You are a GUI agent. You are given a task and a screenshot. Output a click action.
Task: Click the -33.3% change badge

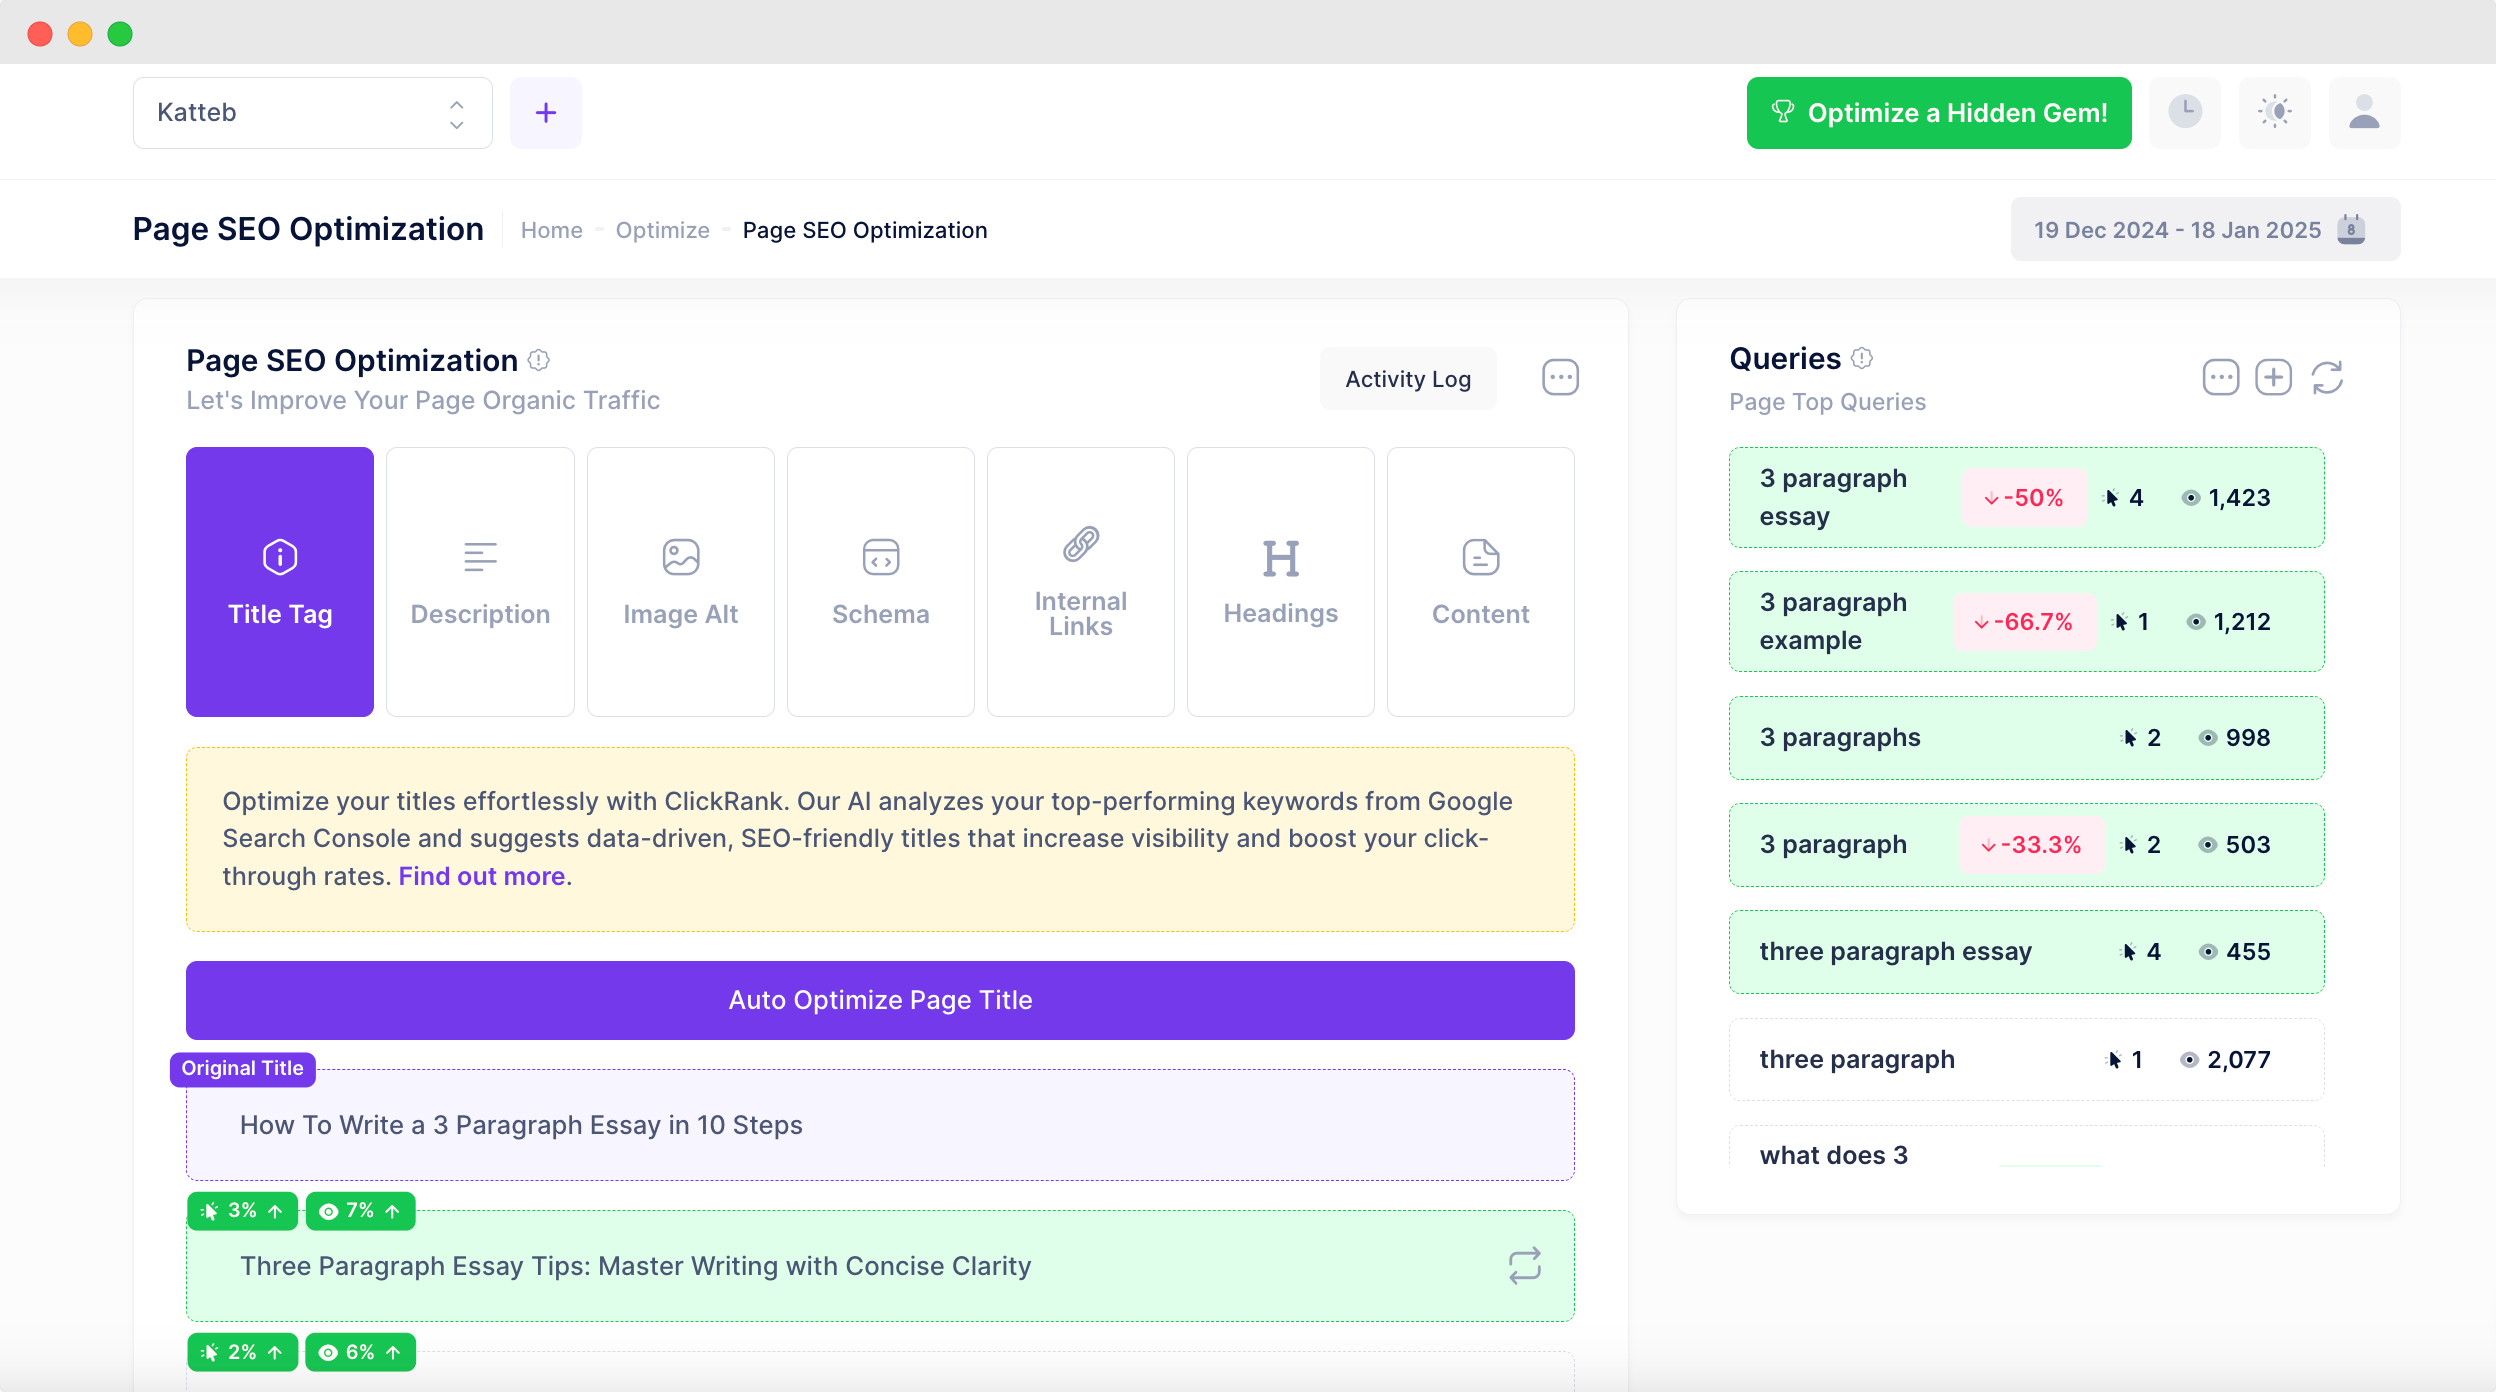coord(2032,845)
